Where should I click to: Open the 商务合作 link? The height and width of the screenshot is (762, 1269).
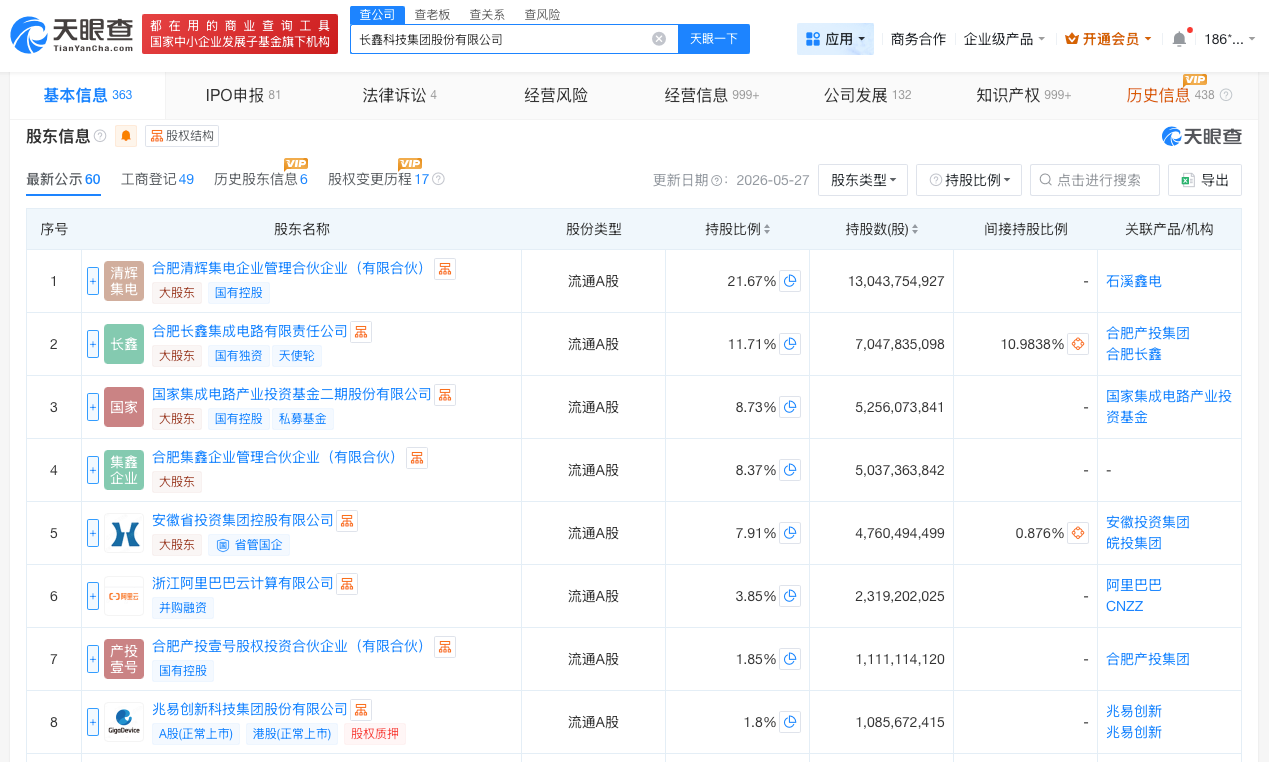click(918, 39)
